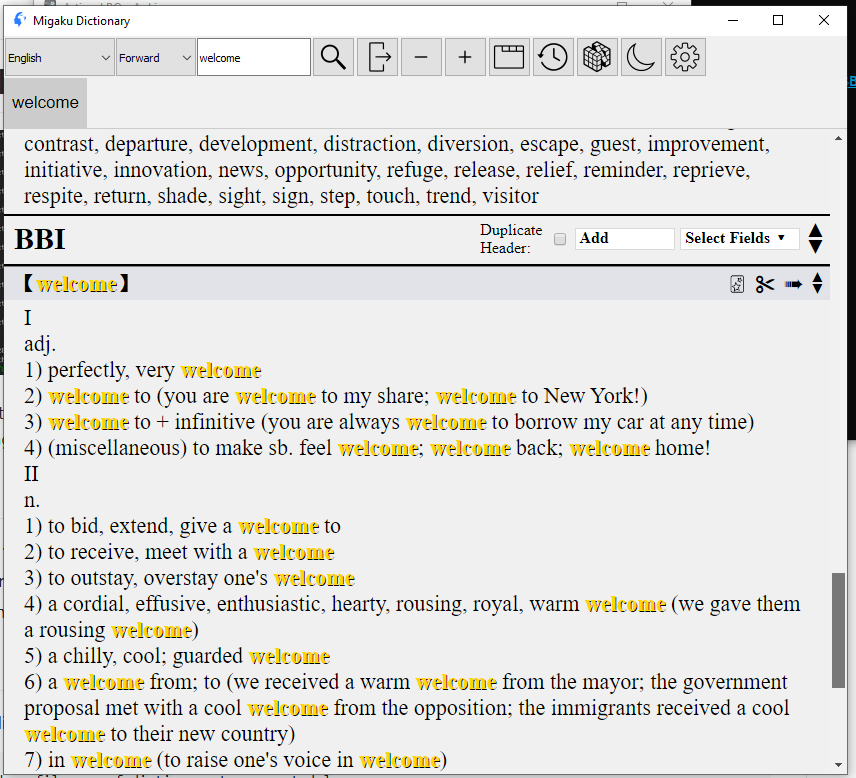The image size is (856, 778).
Task: Expand the Select Fields dropdown
Action: coord(739,239)
